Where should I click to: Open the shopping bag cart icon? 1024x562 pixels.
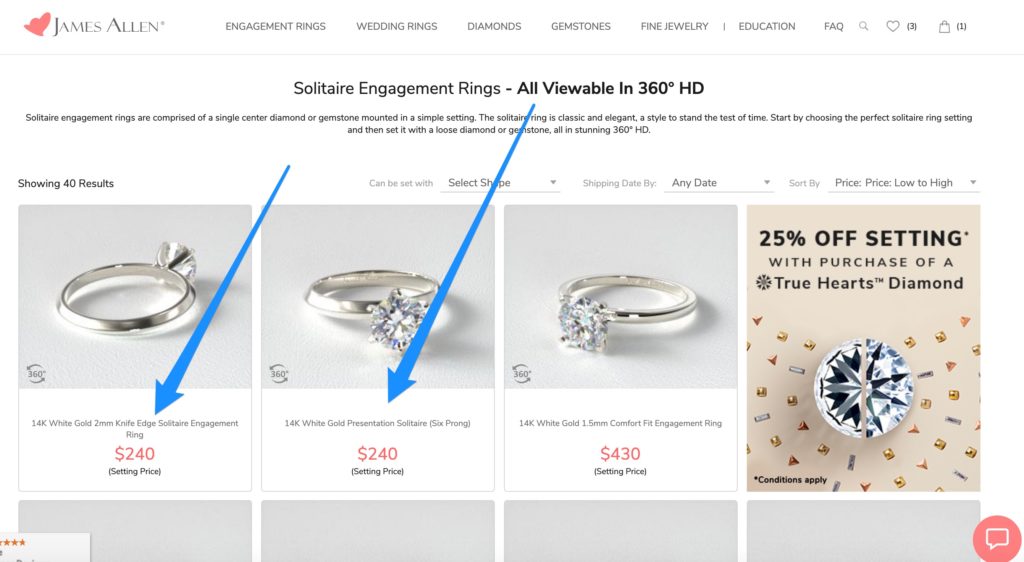(945, 27)
